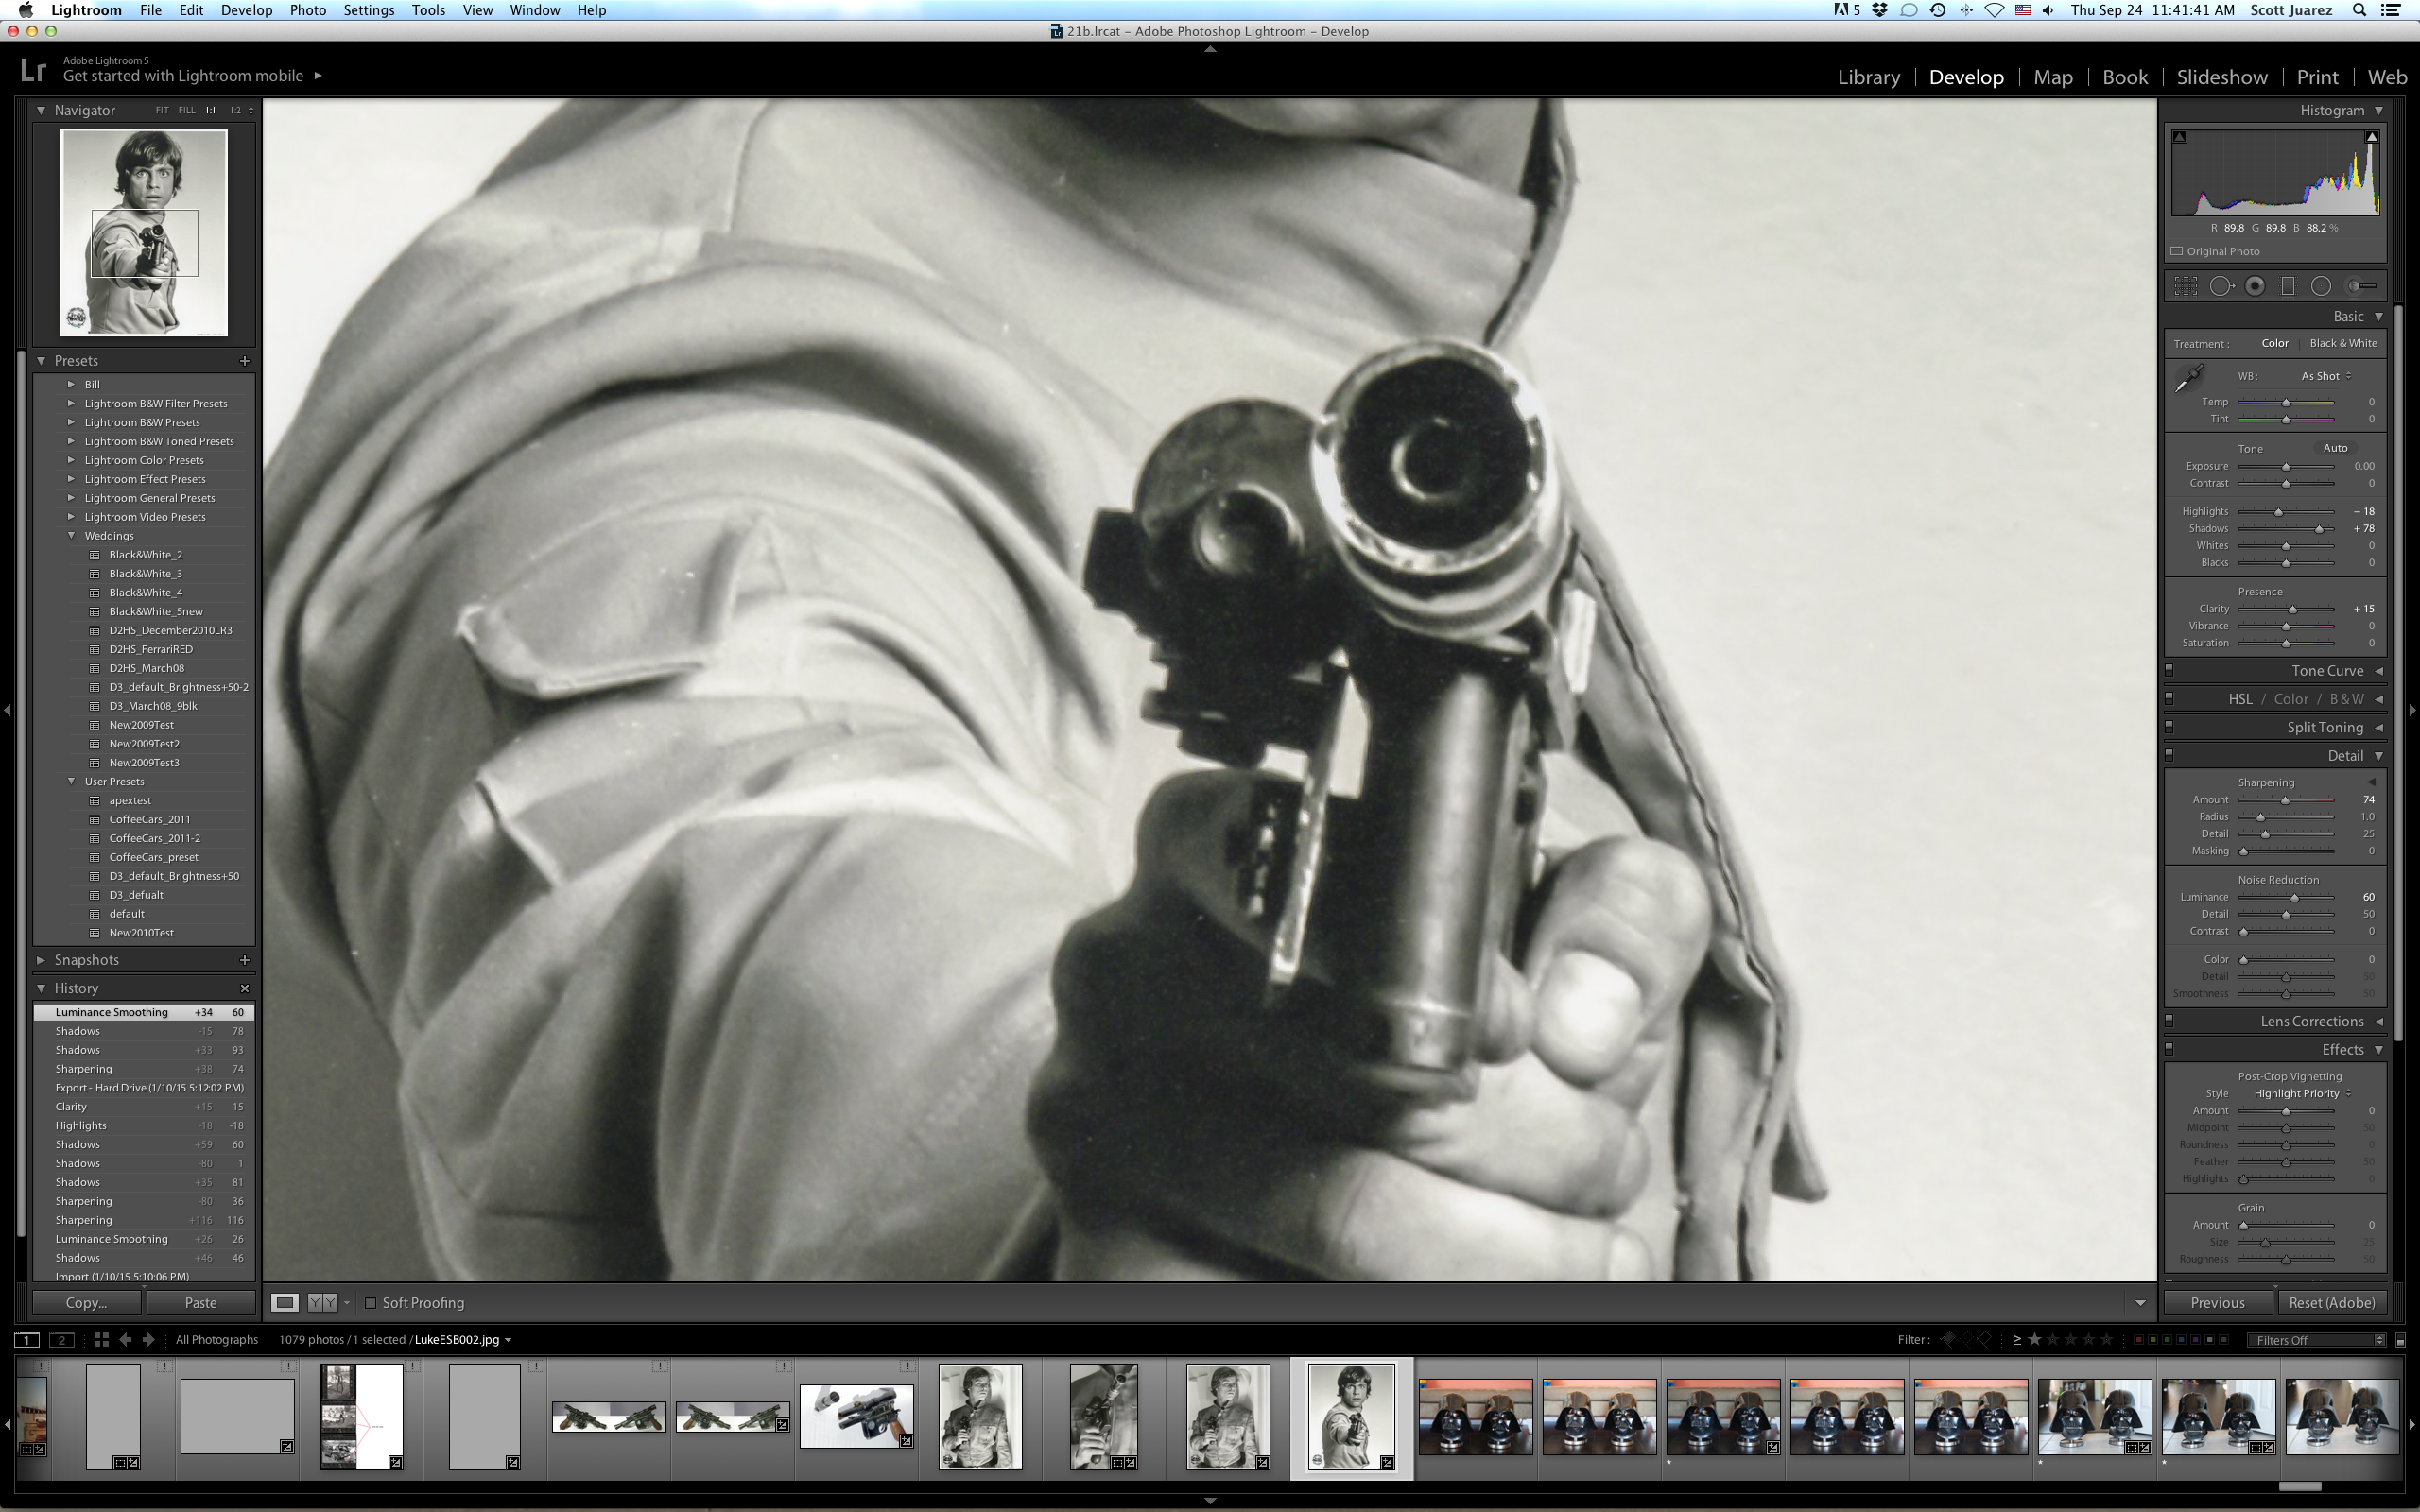Viewport: 2420px width, 1512px height.
Task: Enable the Soft Proofing checkbox
Action: tap(370, 1302)
